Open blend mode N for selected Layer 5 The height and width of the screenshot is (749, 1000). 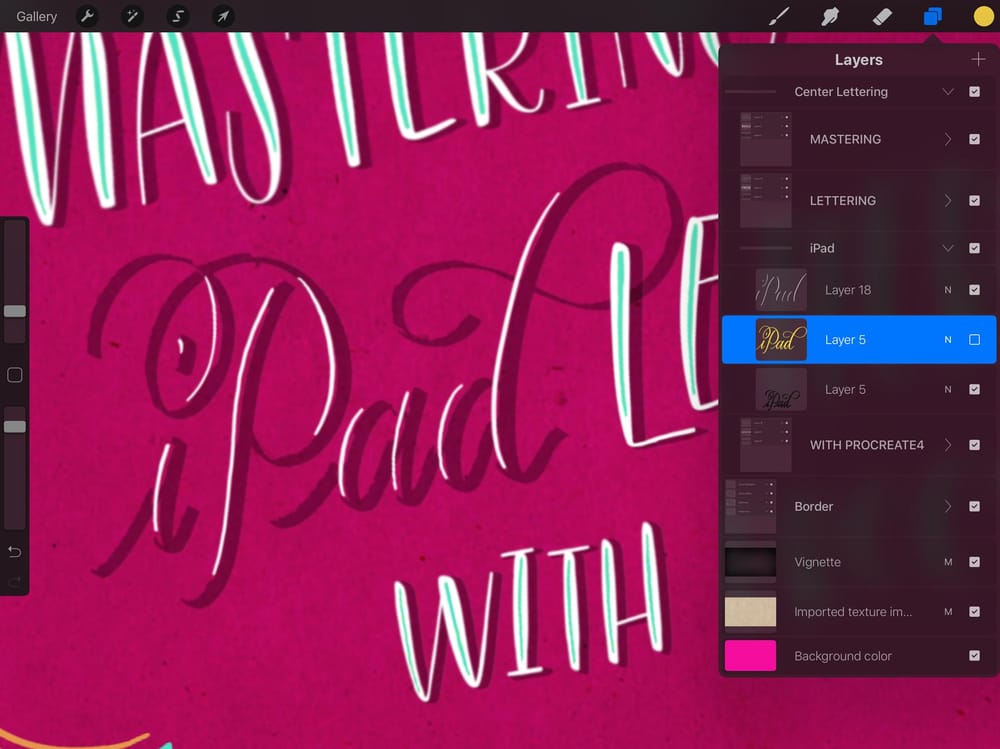948,339
